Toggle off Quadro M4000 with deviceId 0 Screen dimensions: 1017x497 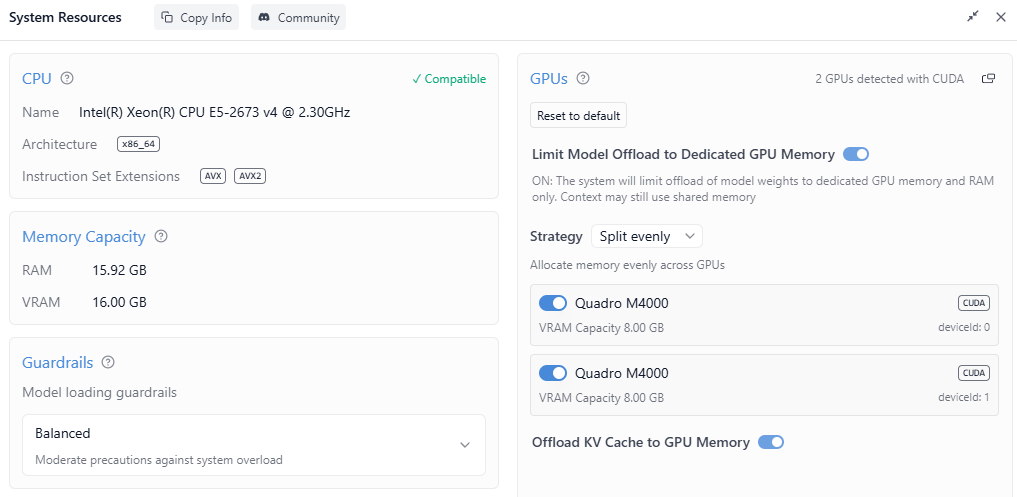pos(552,303)
